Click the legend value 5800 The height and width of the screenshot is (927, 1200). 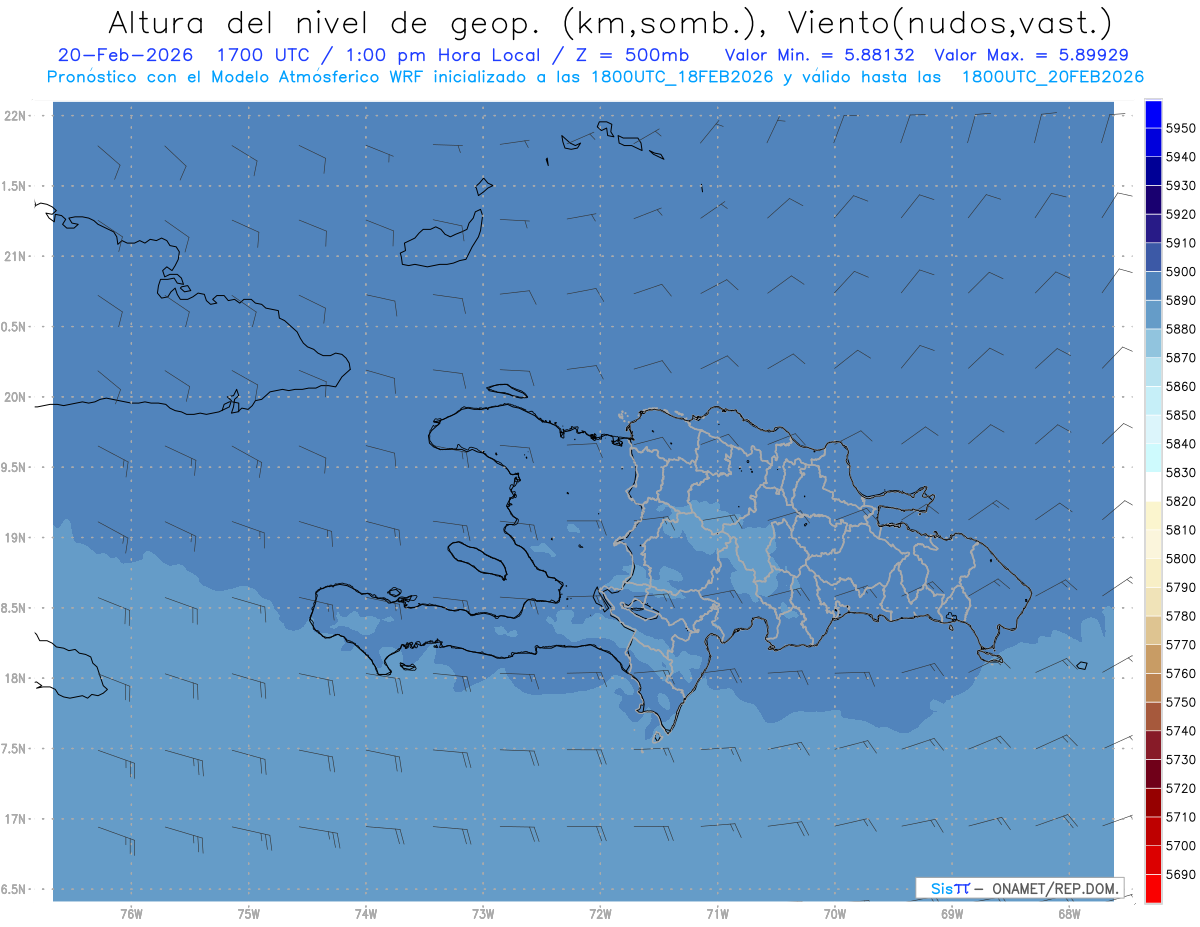[1180, 559]
